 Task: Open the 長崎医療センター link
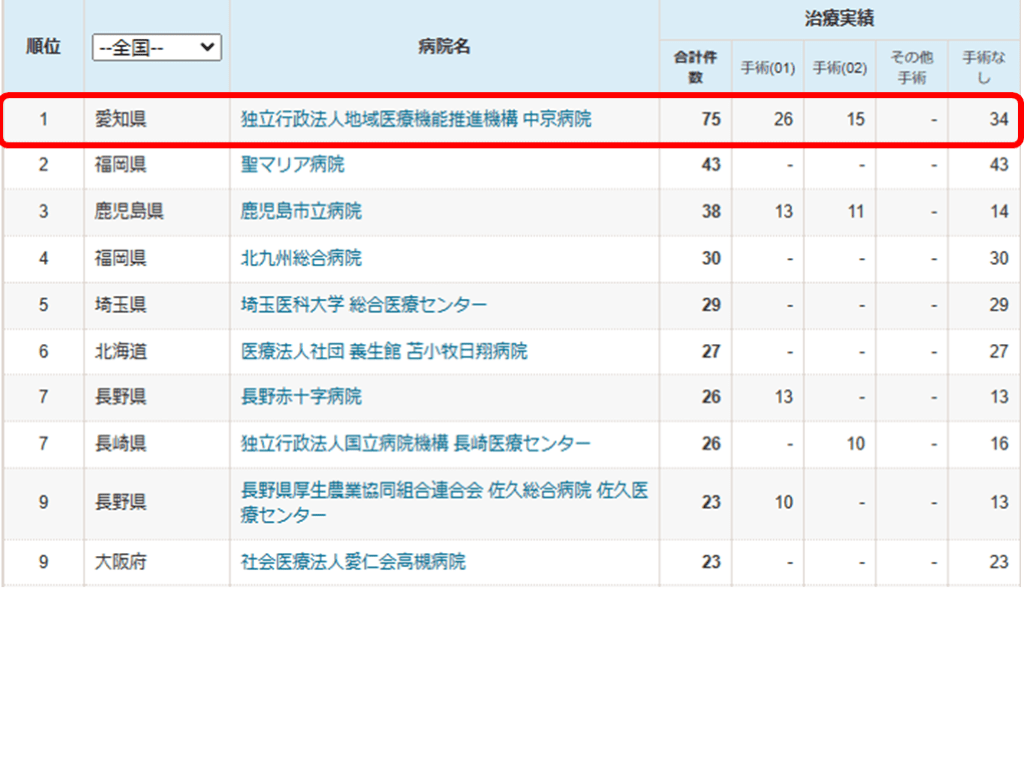tap(416, 443)
